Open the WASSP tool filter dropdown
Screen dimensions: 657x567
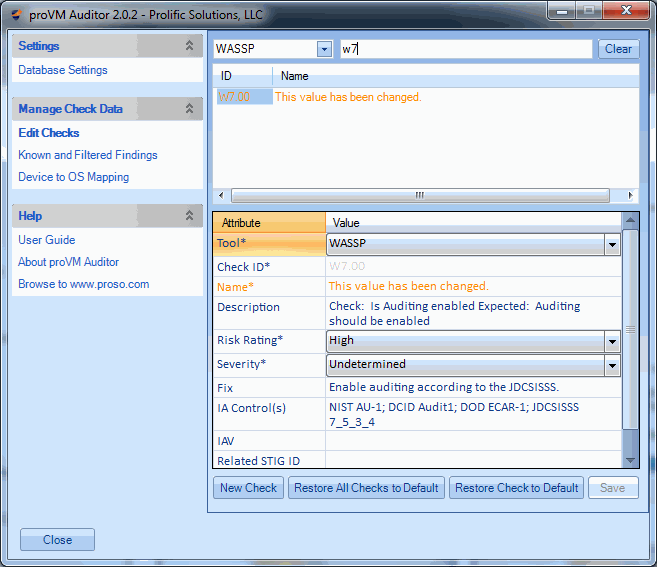tap(324, 49)
